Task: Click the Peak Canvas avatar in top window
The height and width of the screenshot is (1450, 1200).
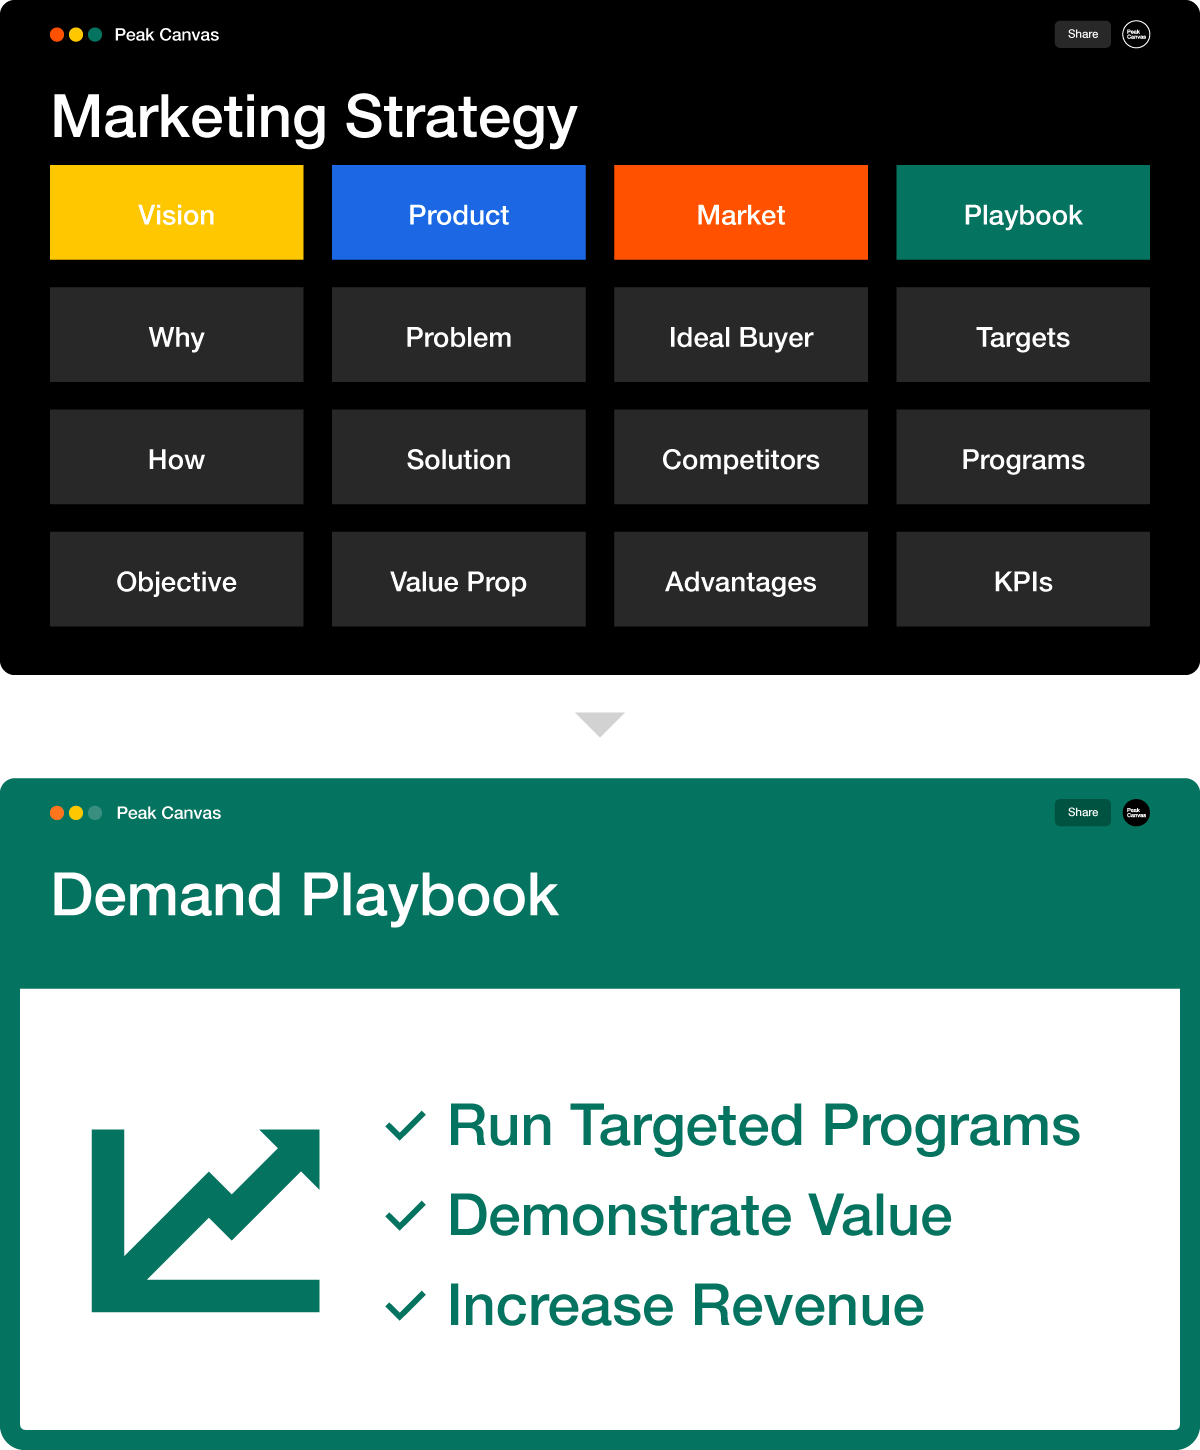Action: point(1136,34)
